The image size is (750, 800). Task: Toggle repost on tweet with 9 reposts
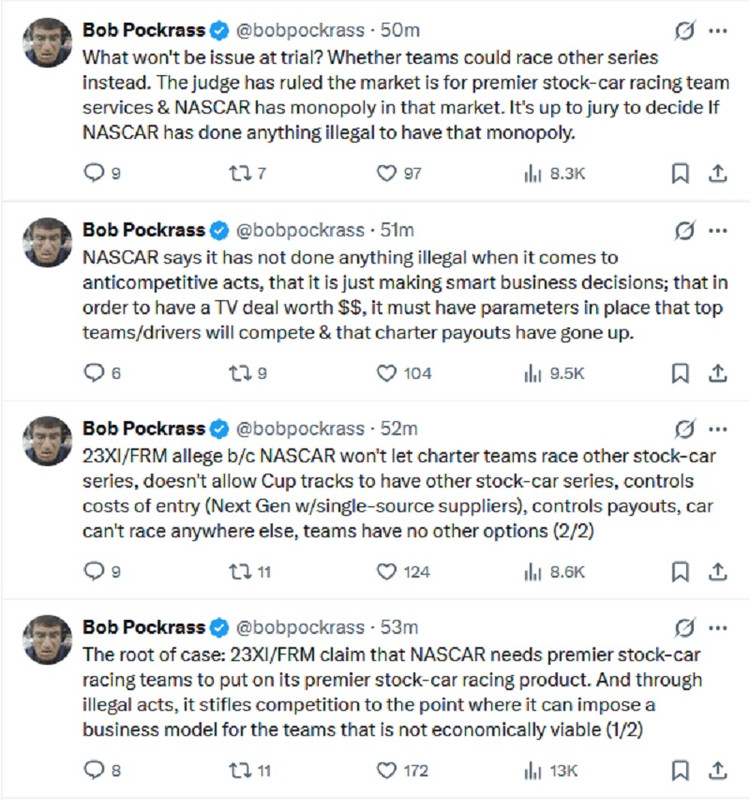click(x=239, y=373)
